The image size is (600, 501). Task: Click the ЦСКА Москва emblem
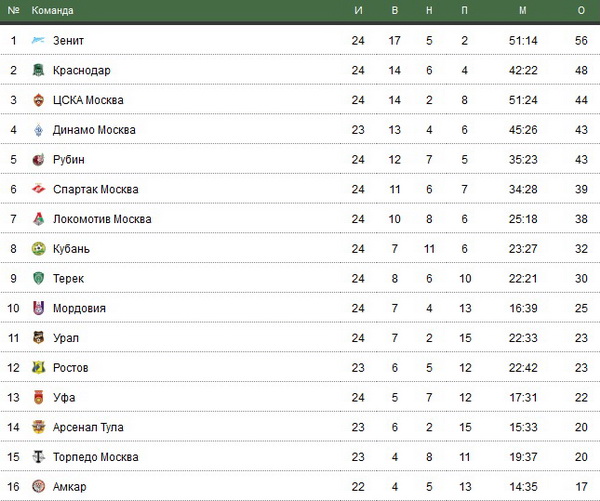coord(38,100)
